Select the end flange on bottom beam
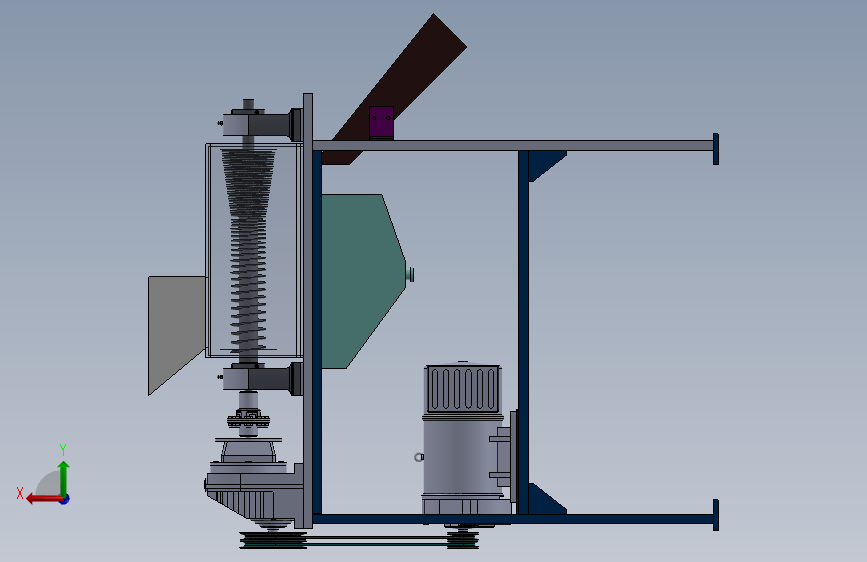 point(715,515)
